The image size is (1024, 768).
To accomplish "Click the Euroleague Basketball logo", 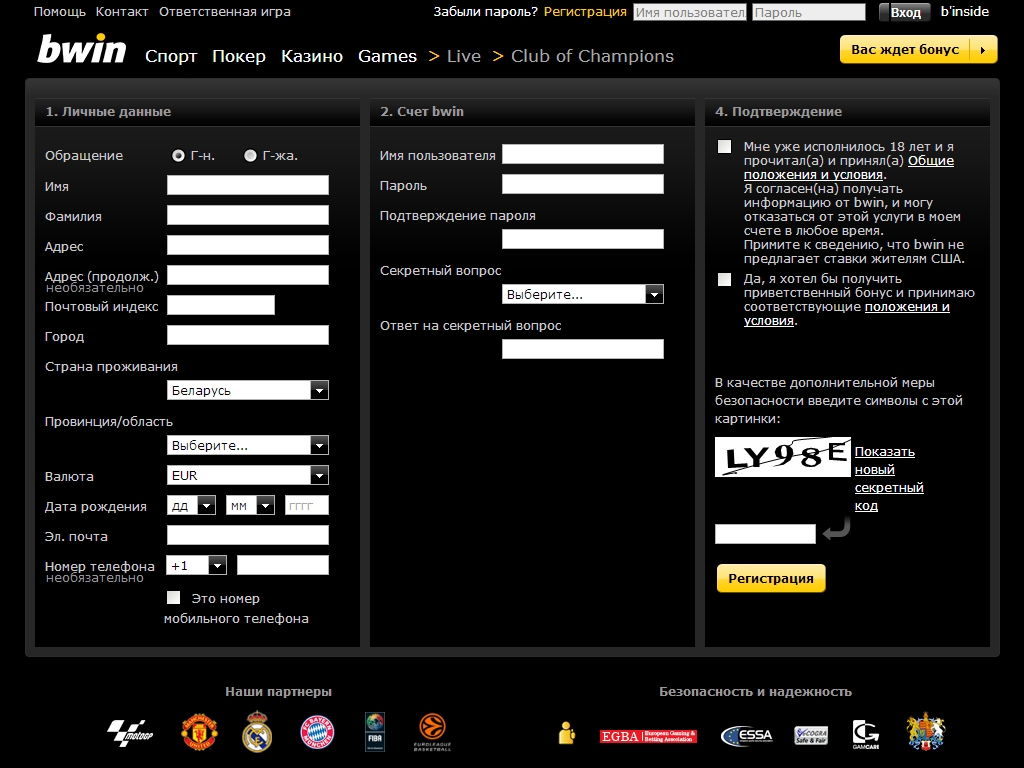I will [x=432, y=733].
